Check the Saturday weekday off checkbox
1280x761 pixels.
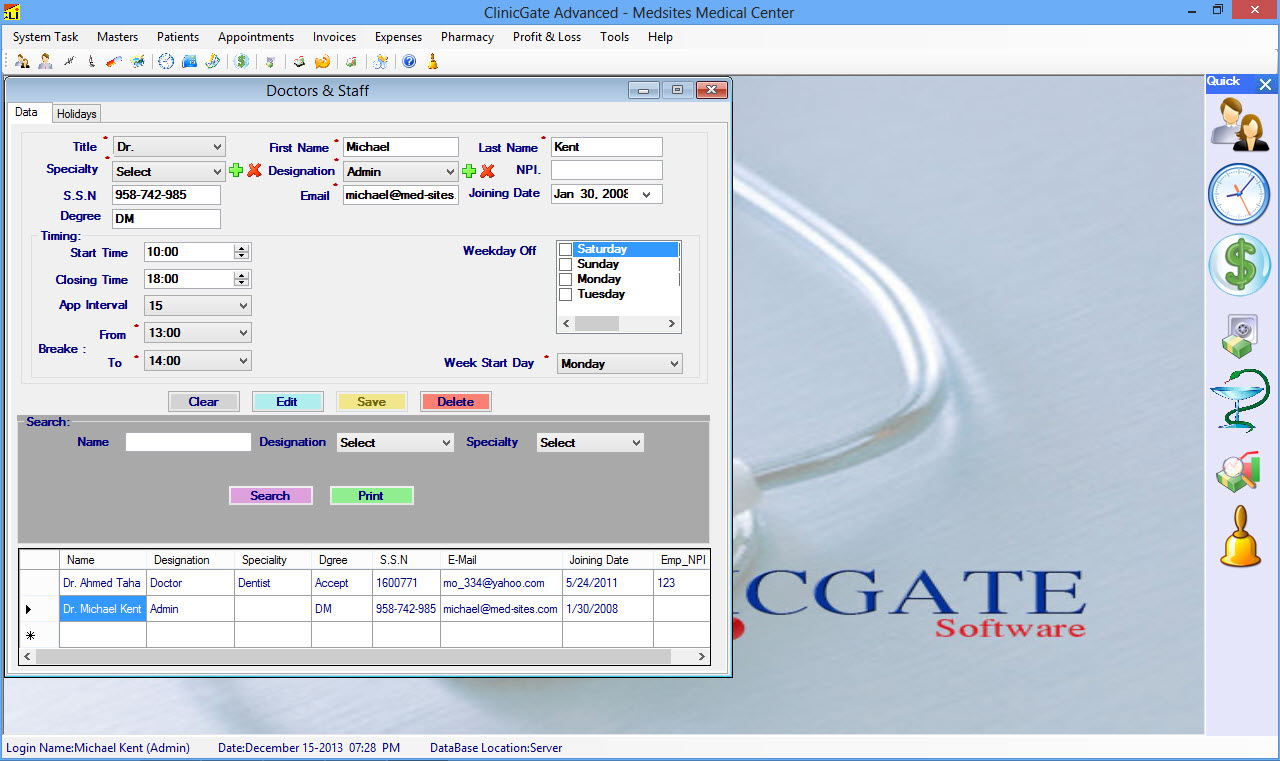566,249
